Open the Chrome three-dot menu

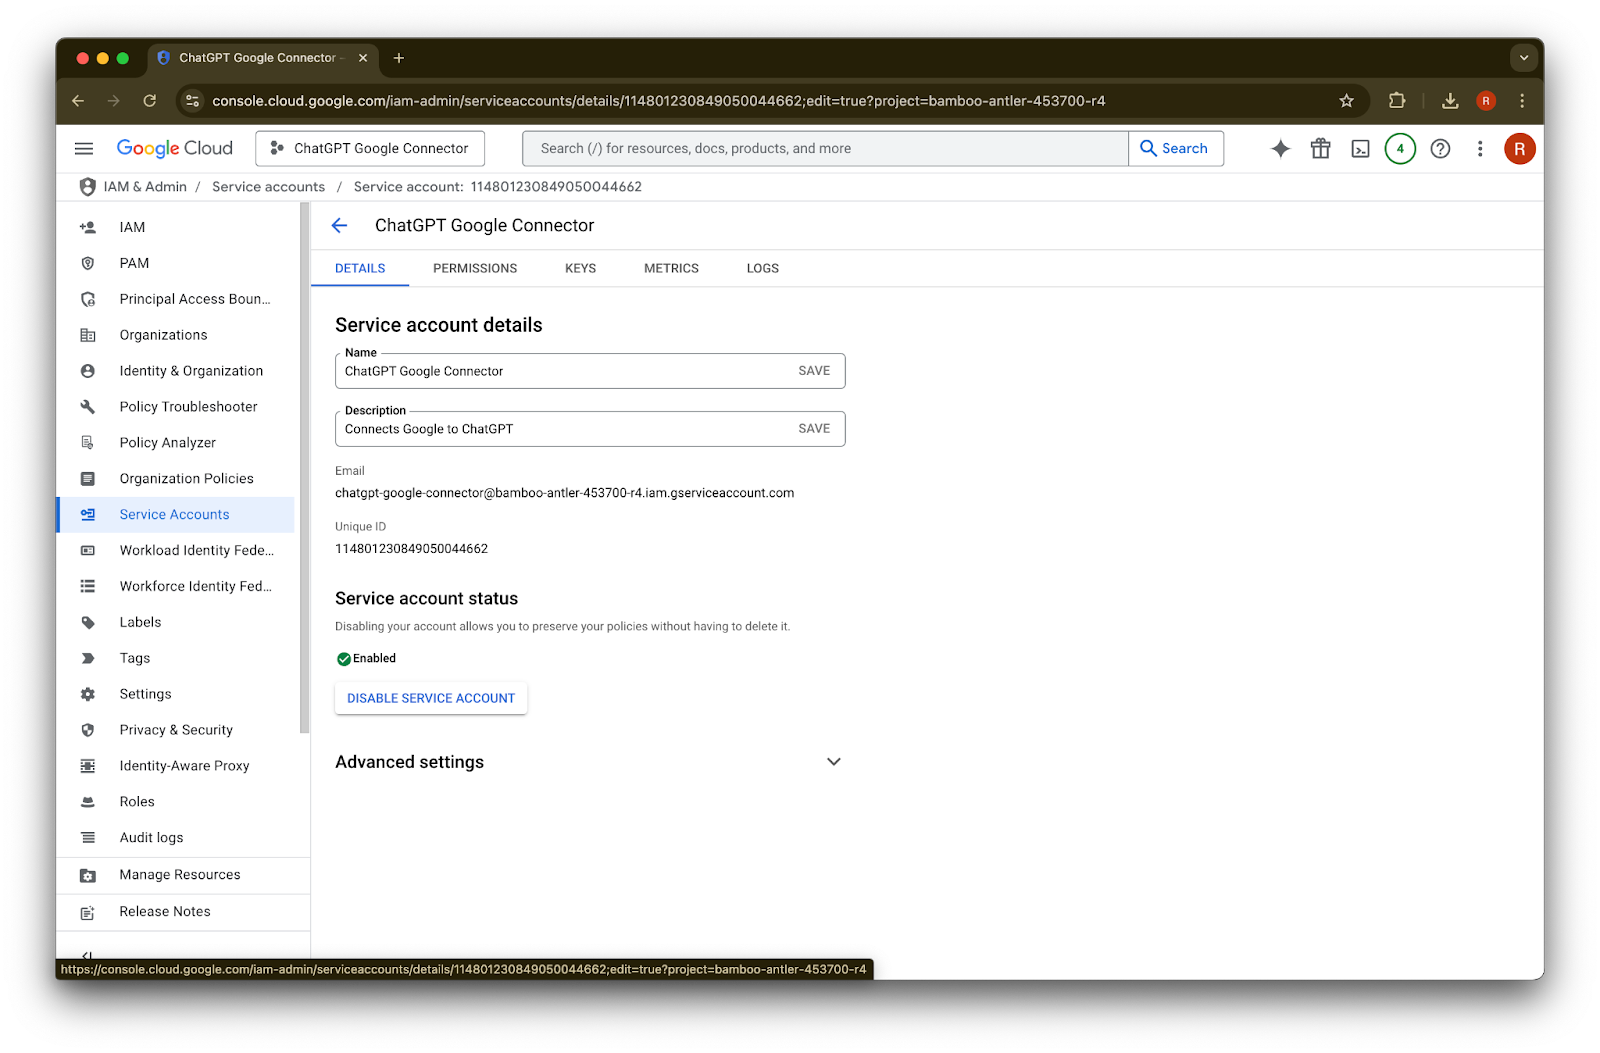coord(1522,101)
